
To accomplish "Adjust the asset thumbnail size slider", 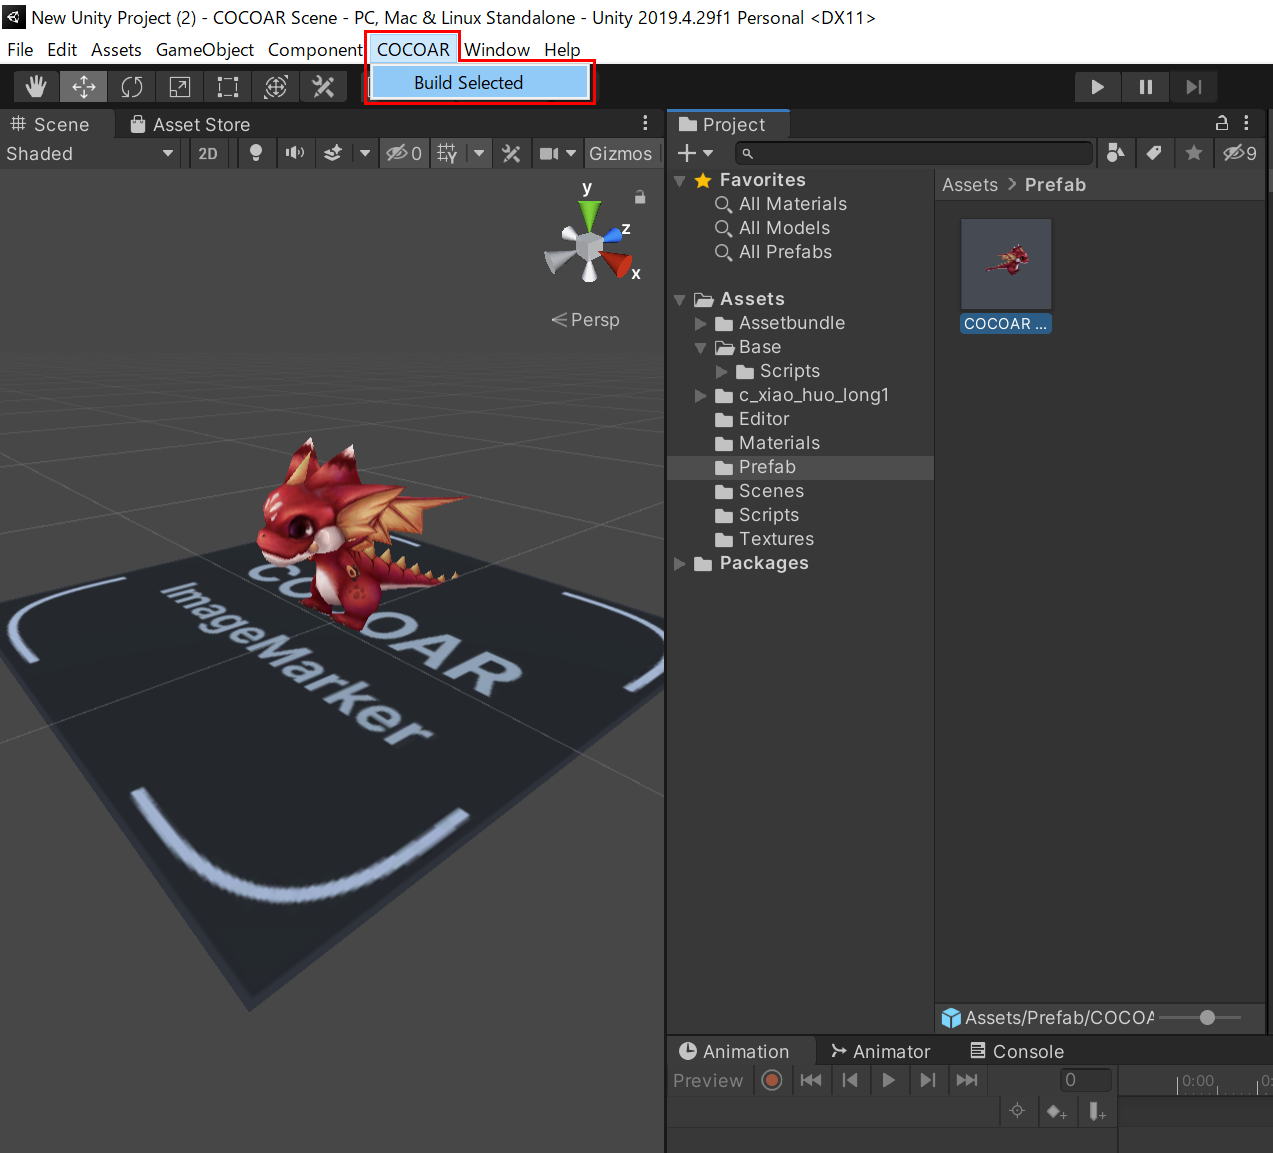I will [x=1207, y=1017].
